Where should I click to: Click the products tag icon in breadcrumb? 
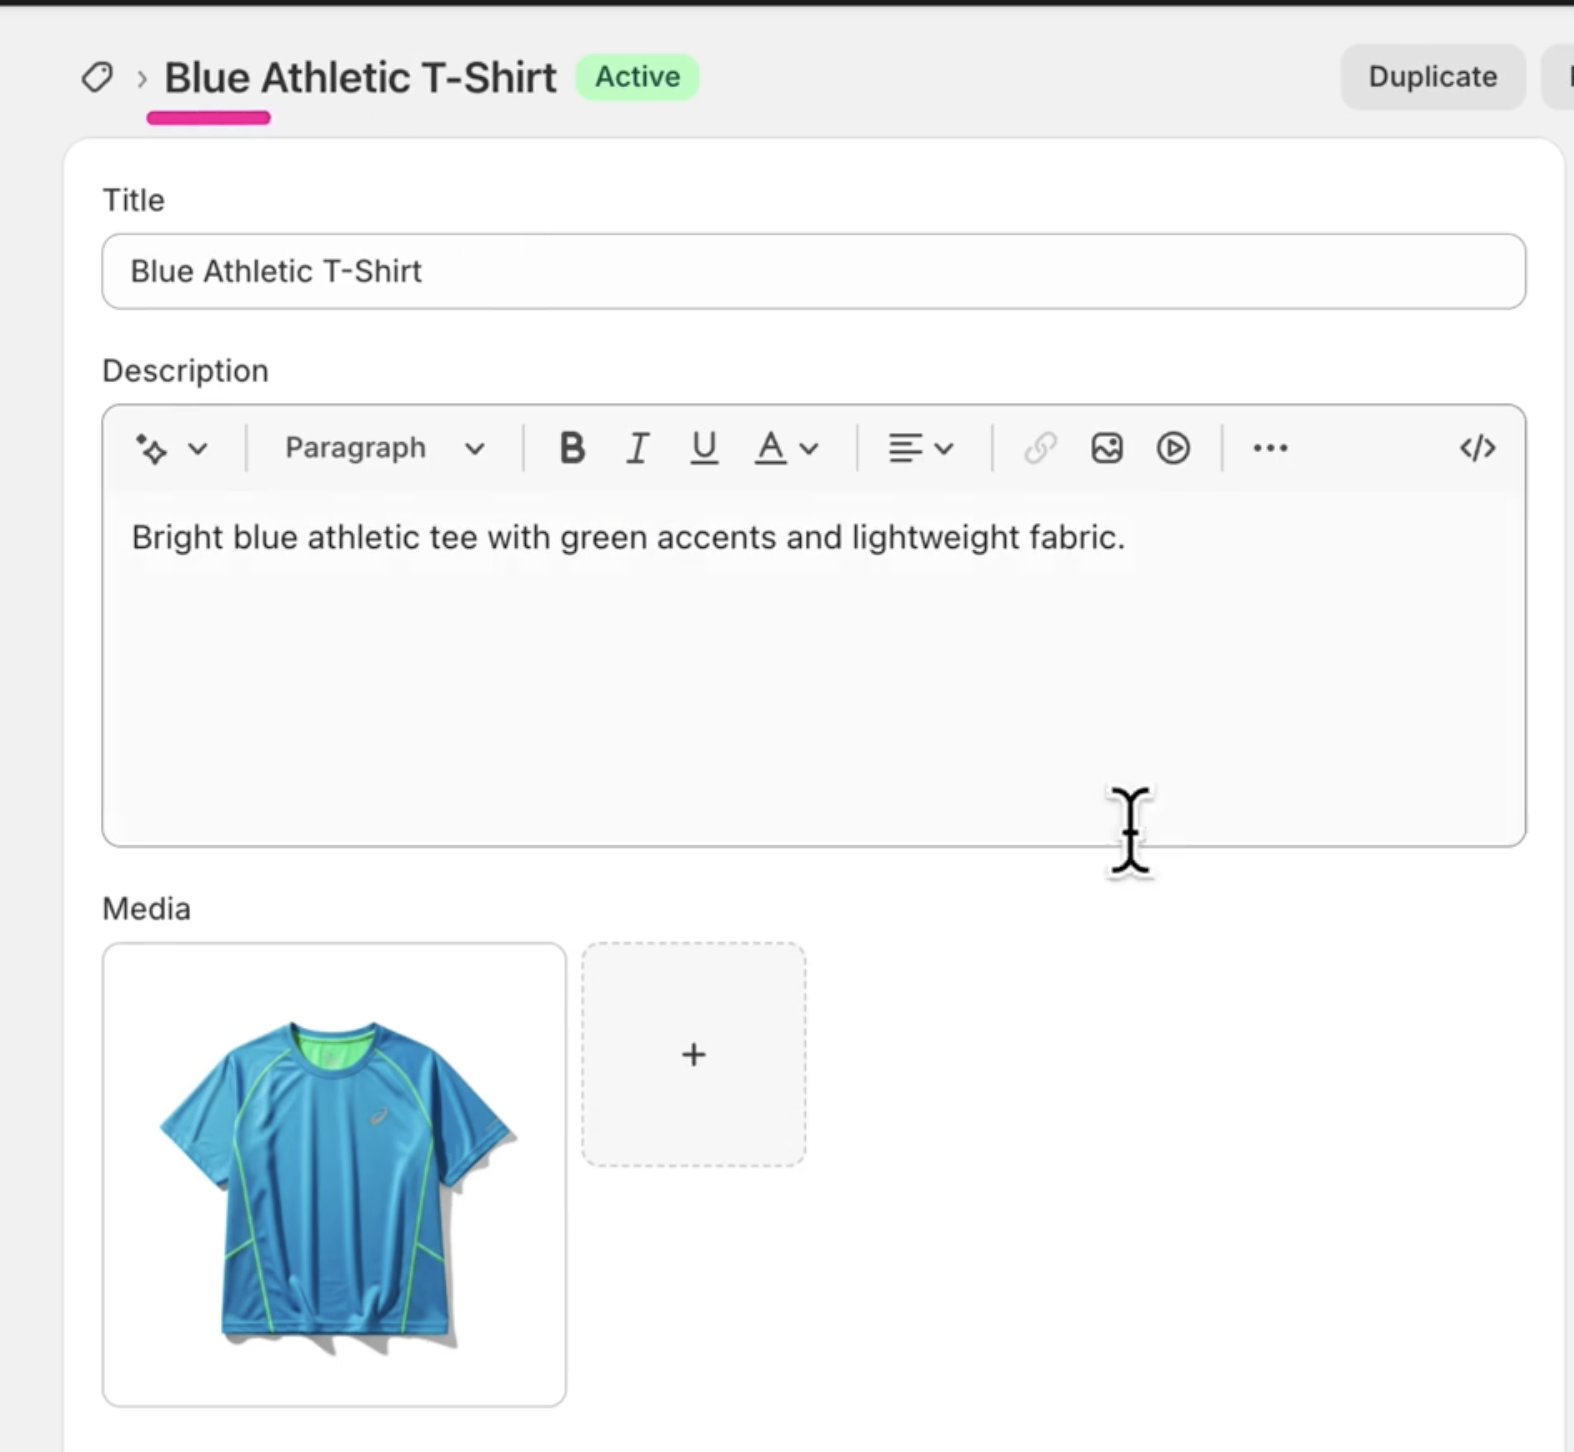point(97,77)
